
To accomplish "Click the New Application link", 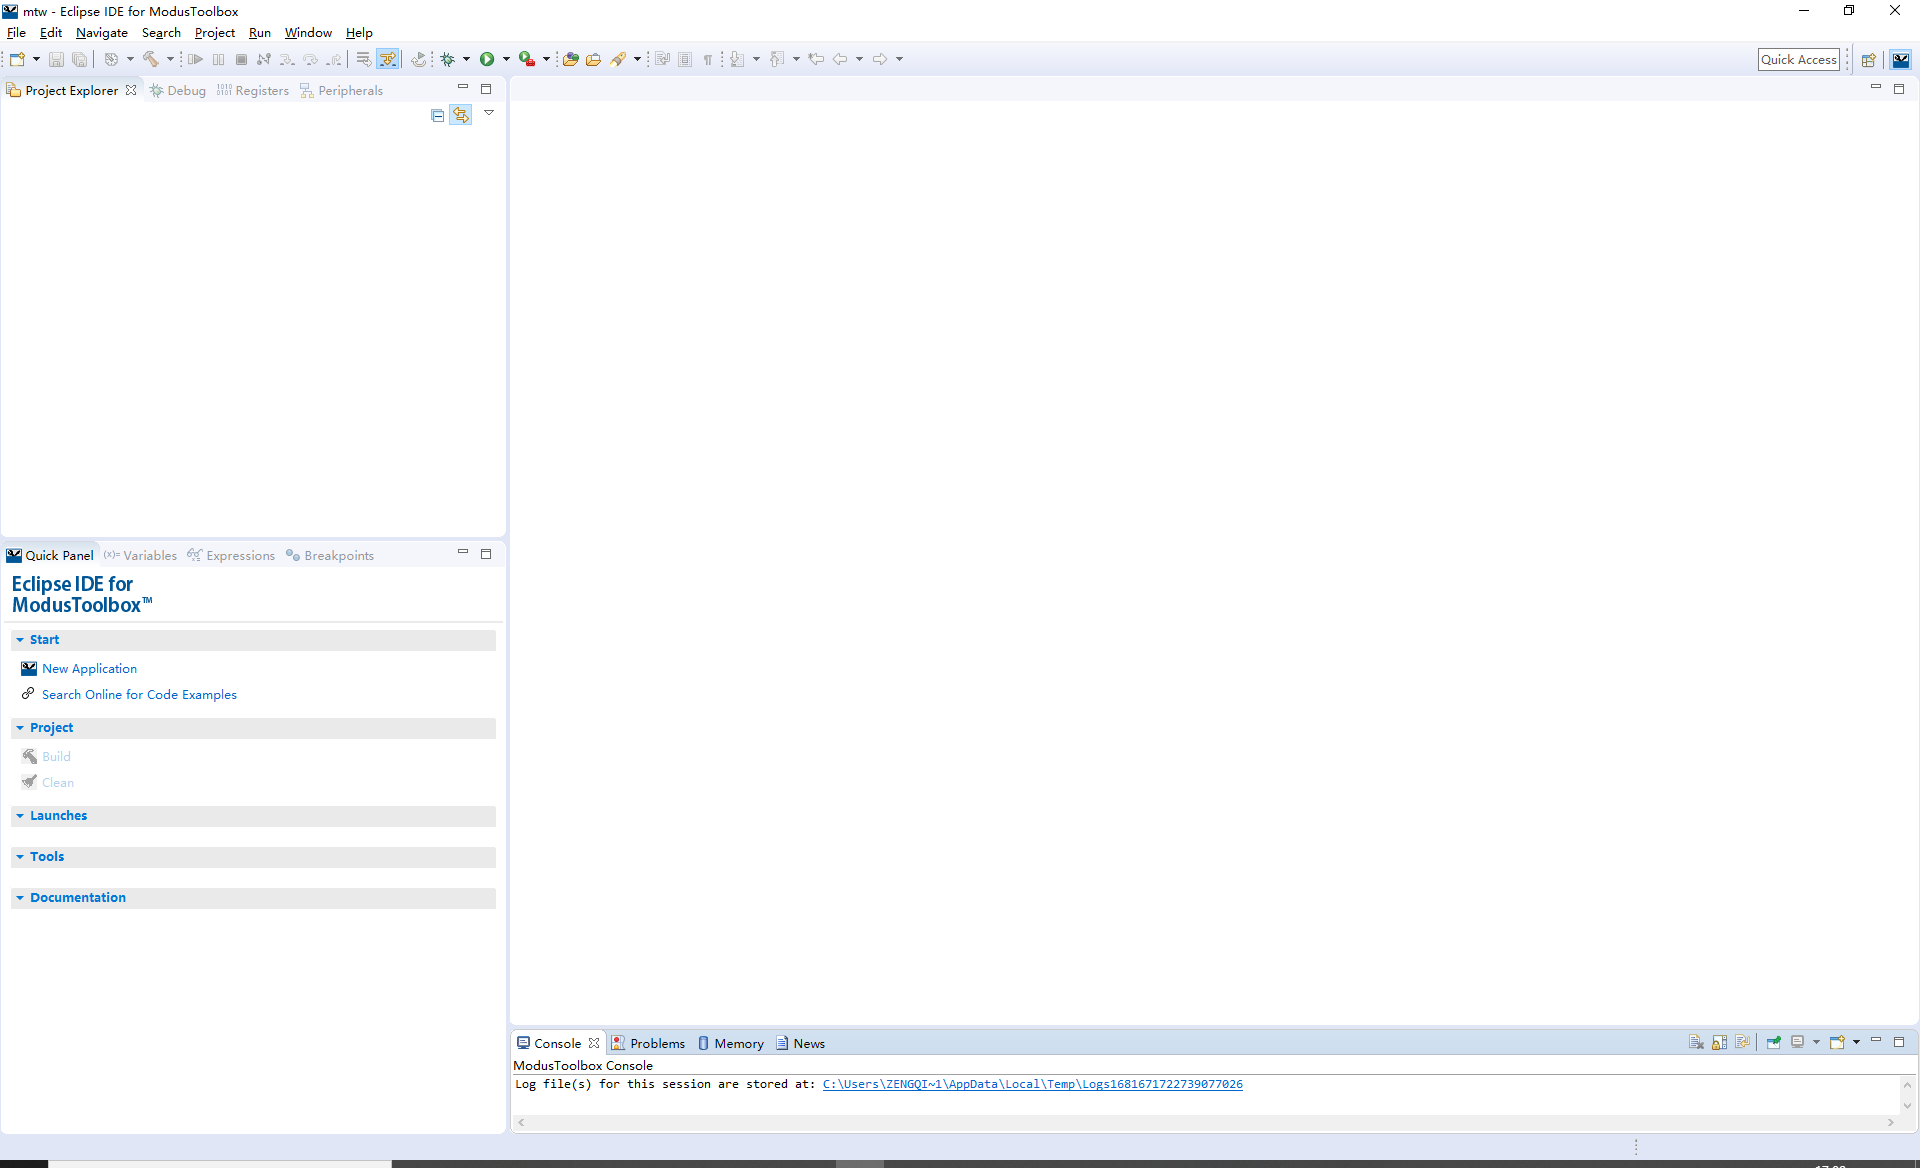I will (x=89, y=668).
